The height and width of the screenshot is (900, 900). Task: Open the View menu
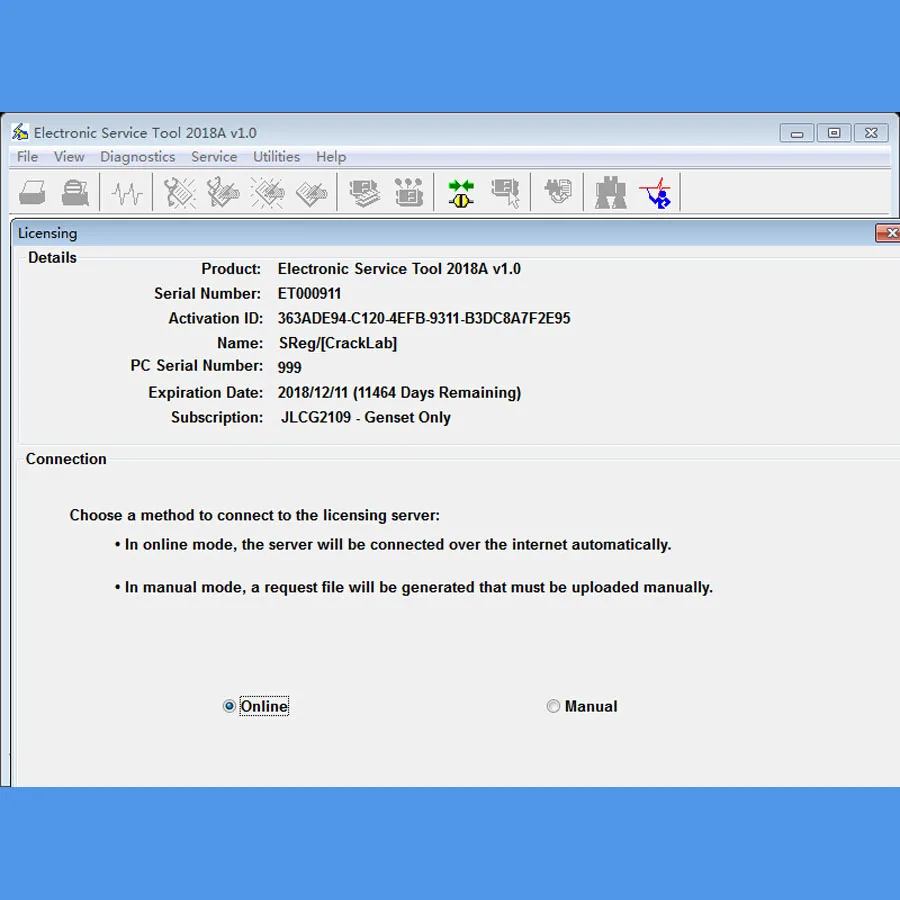[69, 157]
